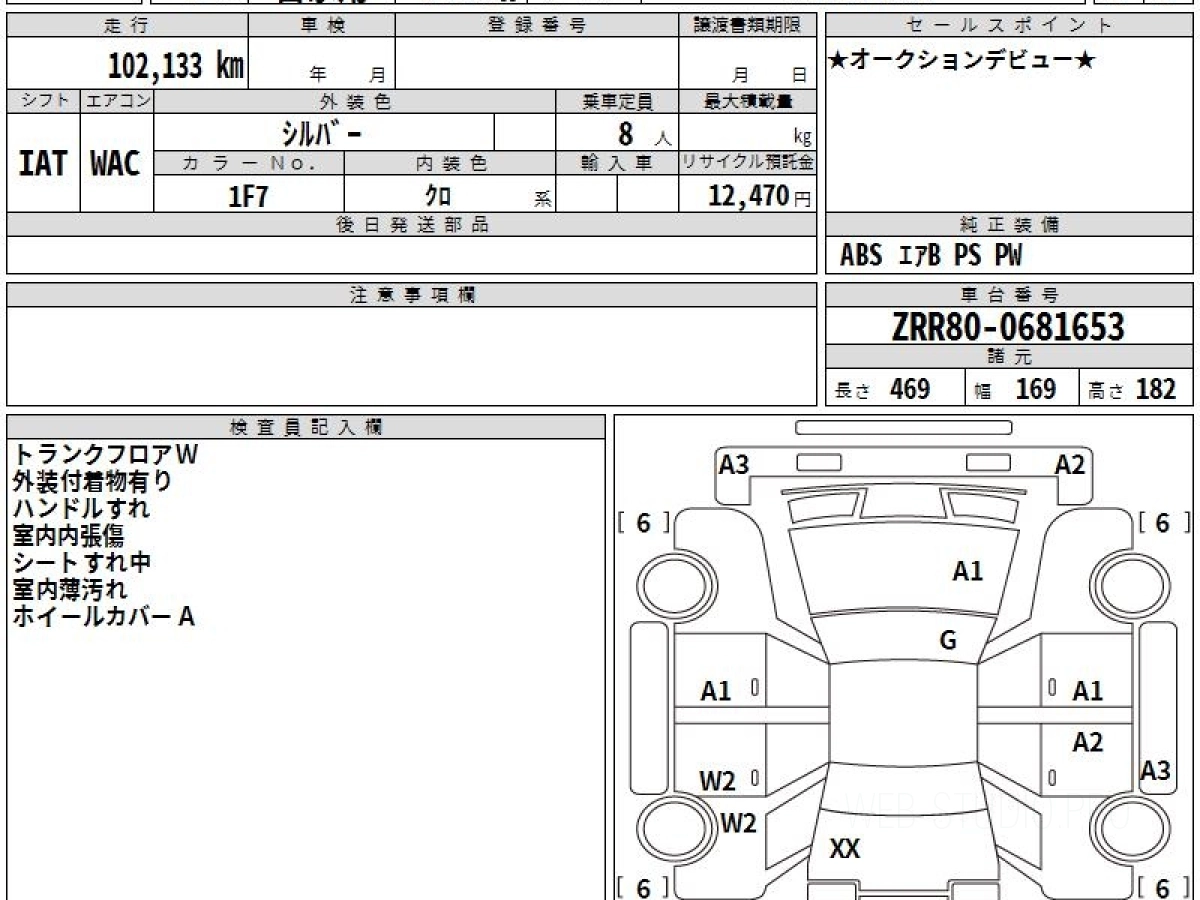
Task: Click the 譲渡書類期限 header cell
Action: coord(748,26)
